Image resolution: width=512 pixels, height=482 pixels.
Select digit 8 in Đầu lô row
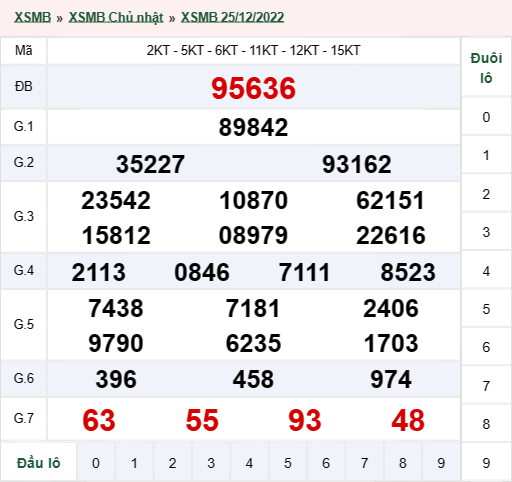click(403, 463)
